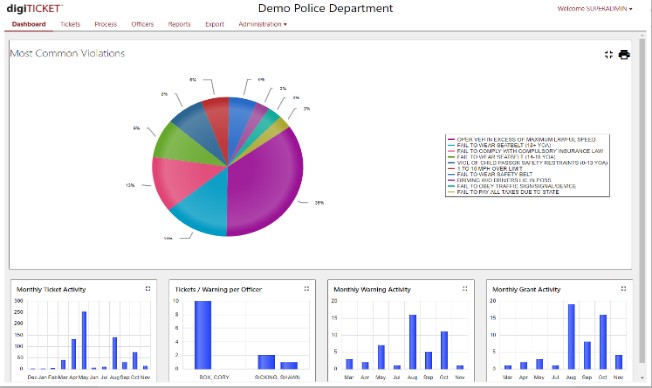The width and height of the screenshot is (652, 388).
Task: Click the Aug bar in Monthly Ticket Activity
Action: coord(115,353)
